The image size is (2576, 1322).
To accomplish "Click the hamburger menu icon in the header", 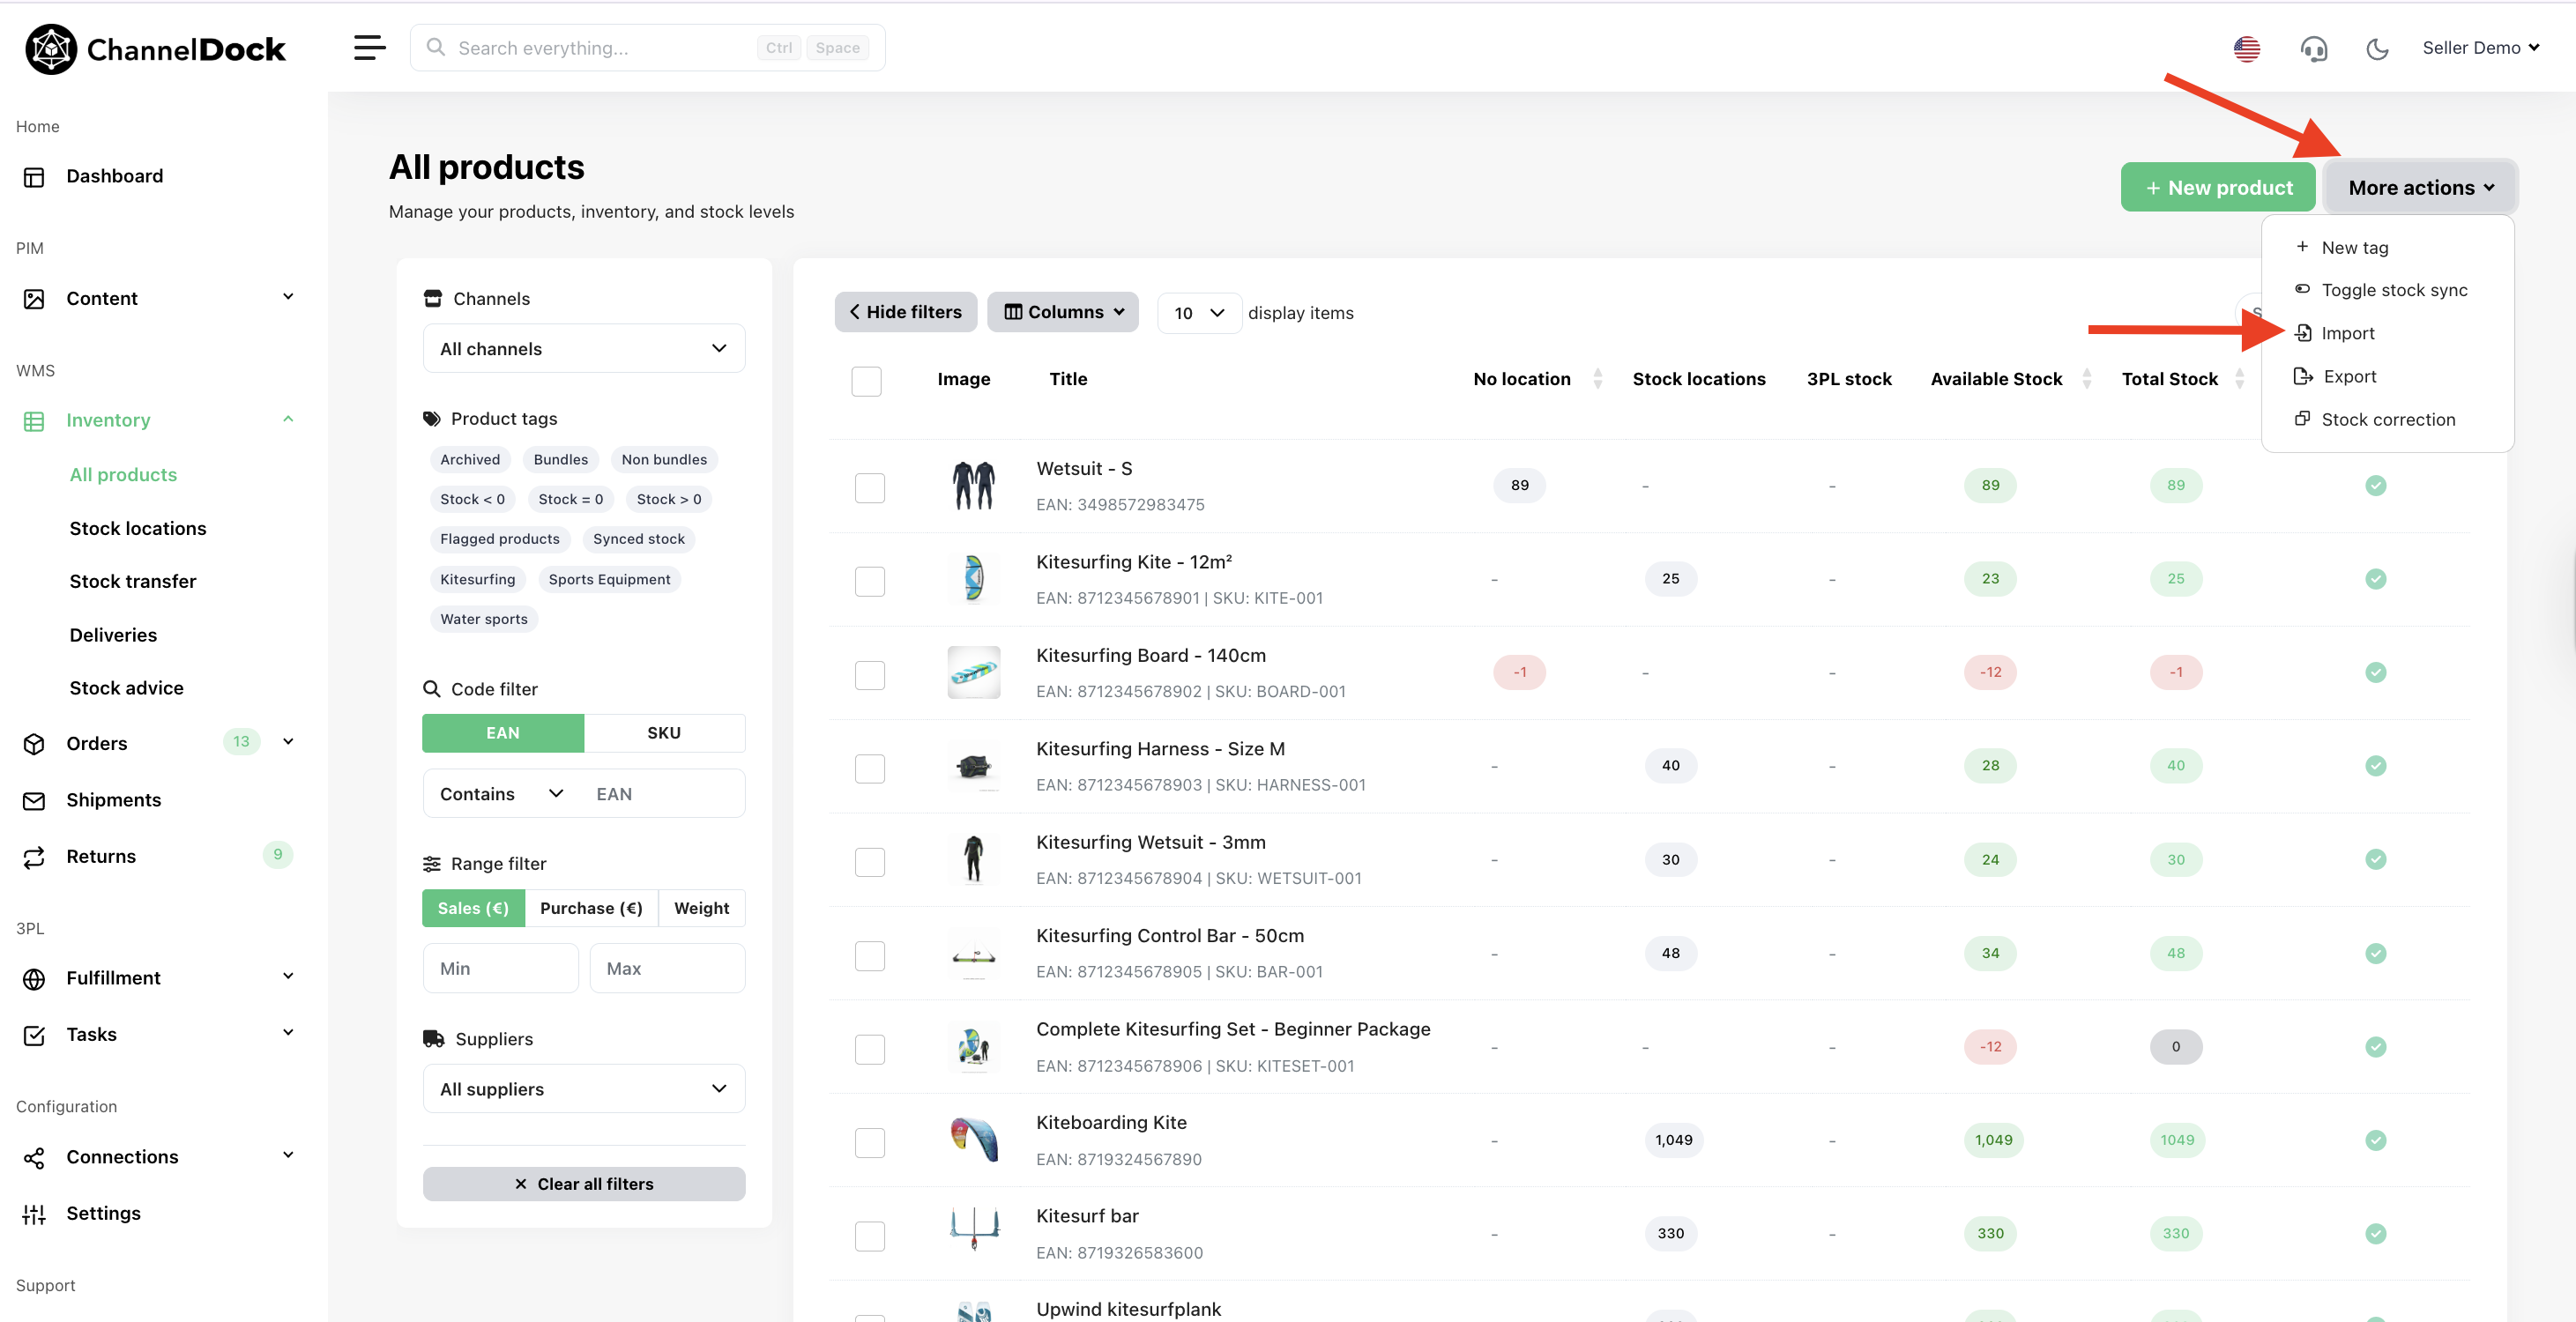I will pyautogui.click(x=369, y=47).
